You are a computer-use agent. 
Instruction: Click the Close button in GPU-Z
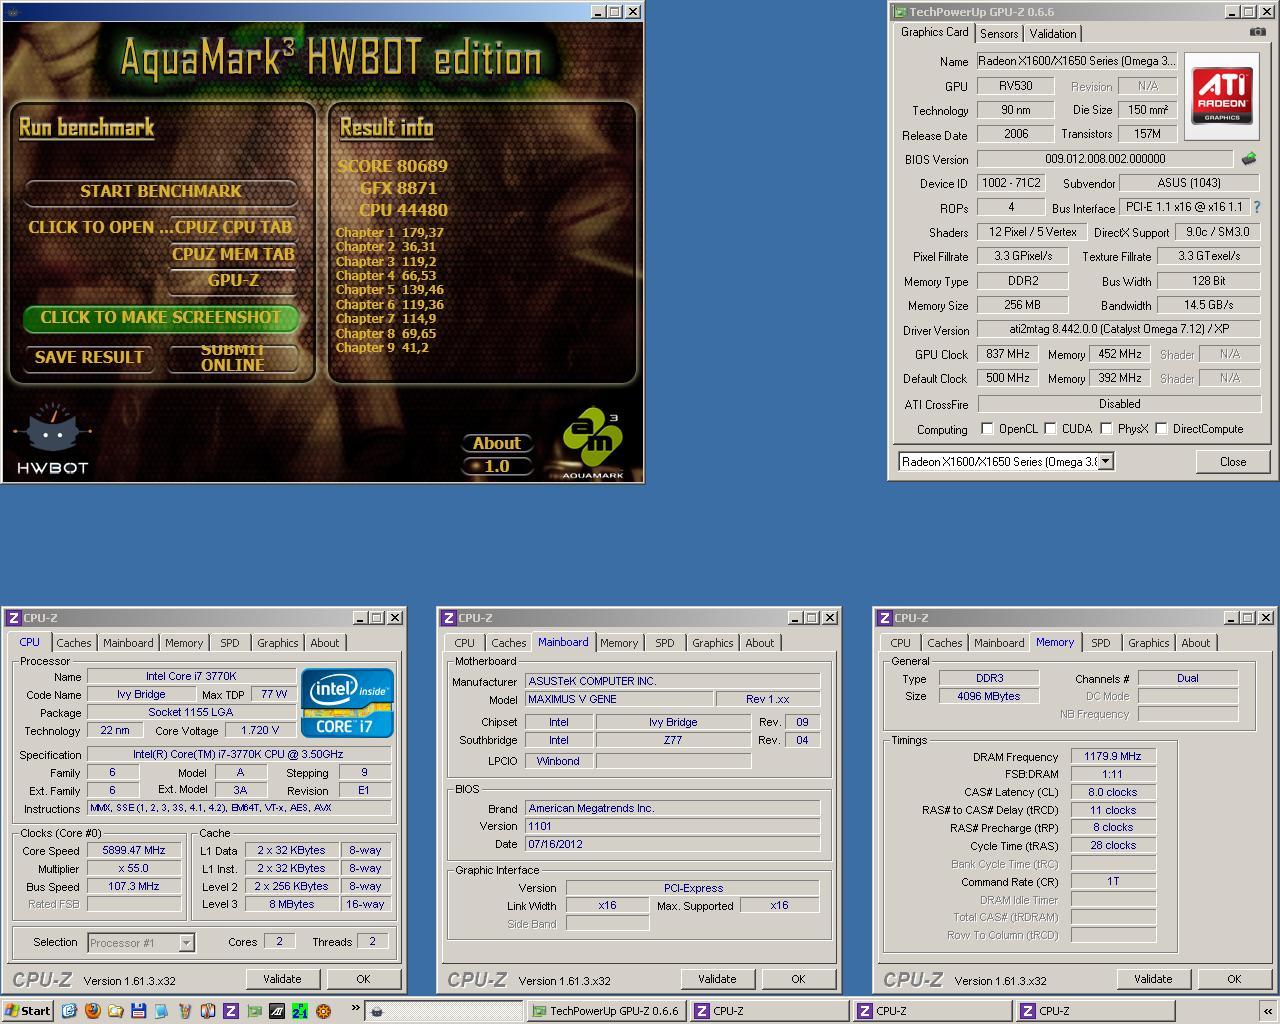point(1233,461)
